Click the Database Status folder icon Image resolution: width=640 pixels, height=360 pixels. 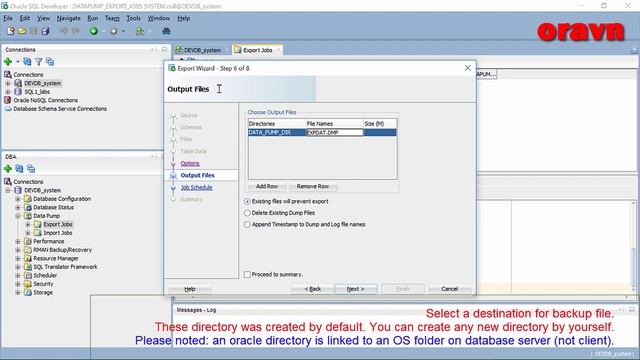pos(28,207)
